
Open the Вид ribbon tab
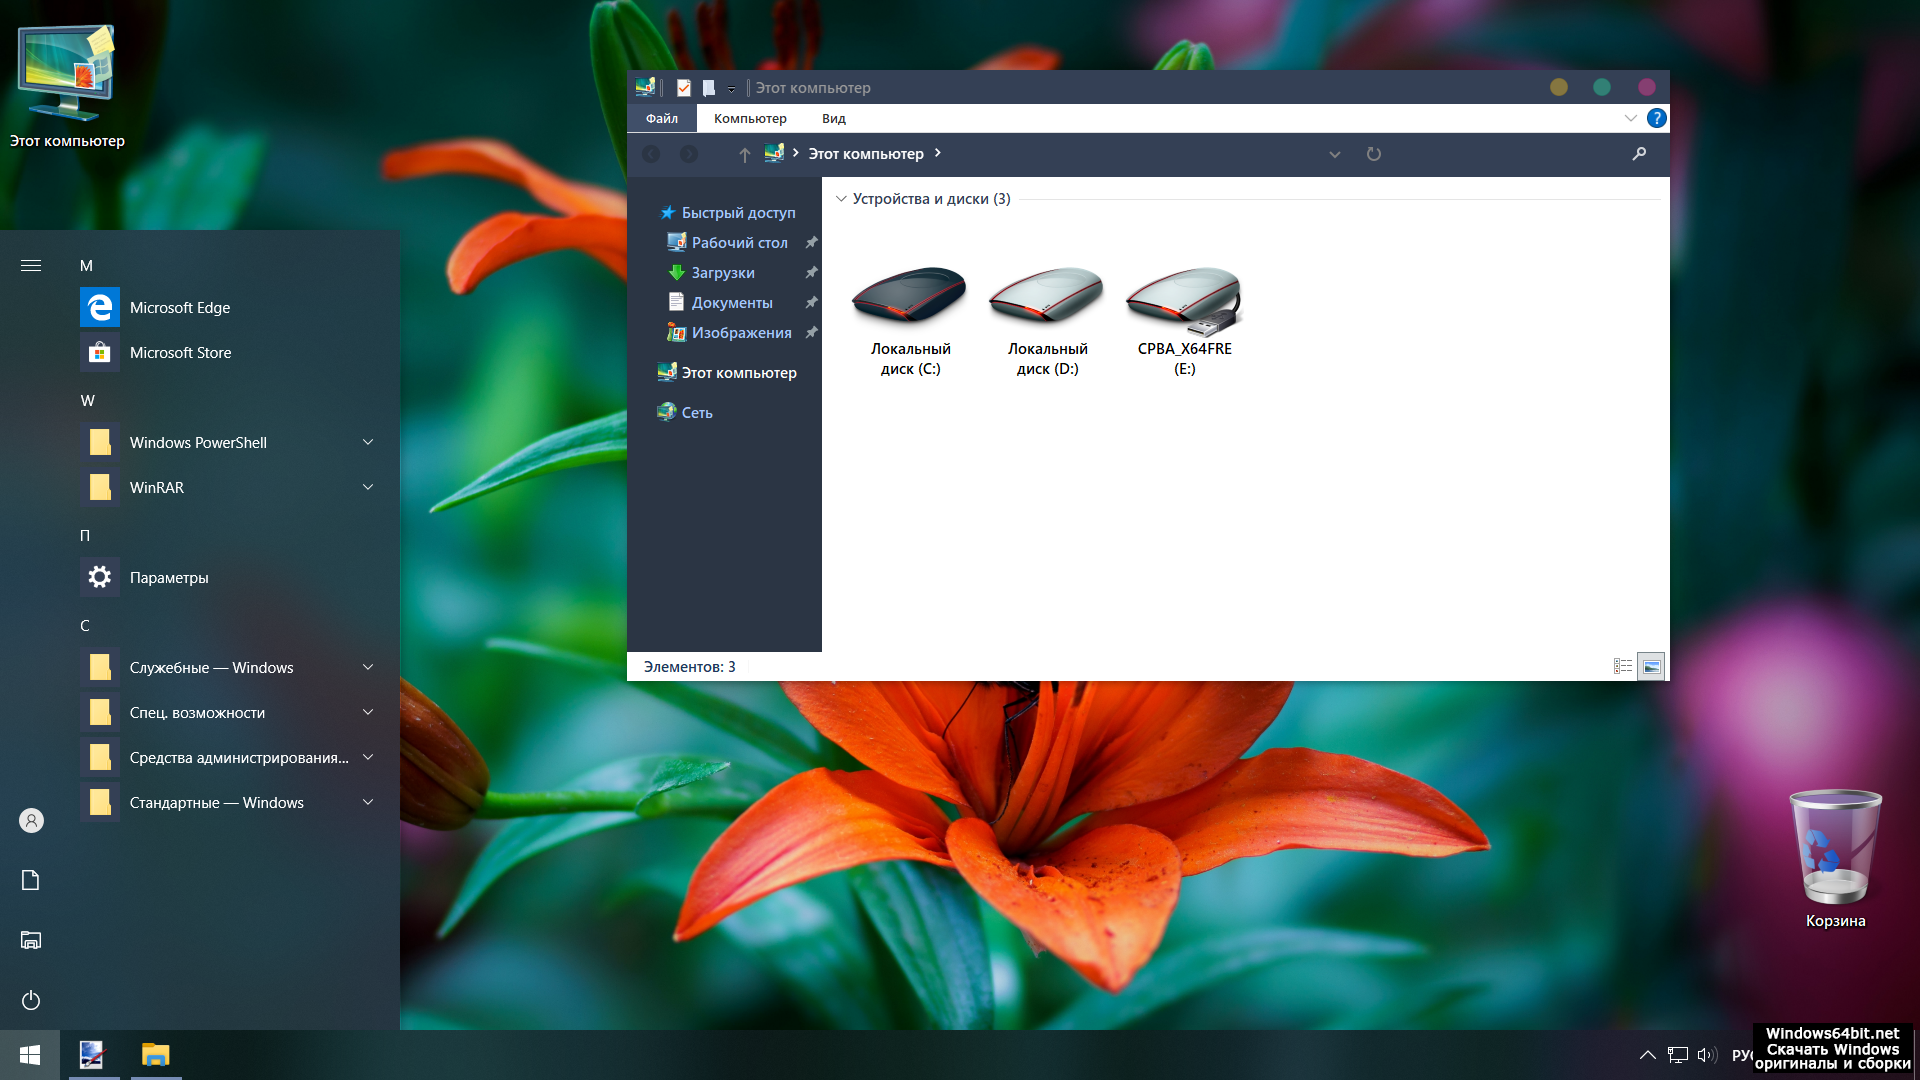click(834, 118)
